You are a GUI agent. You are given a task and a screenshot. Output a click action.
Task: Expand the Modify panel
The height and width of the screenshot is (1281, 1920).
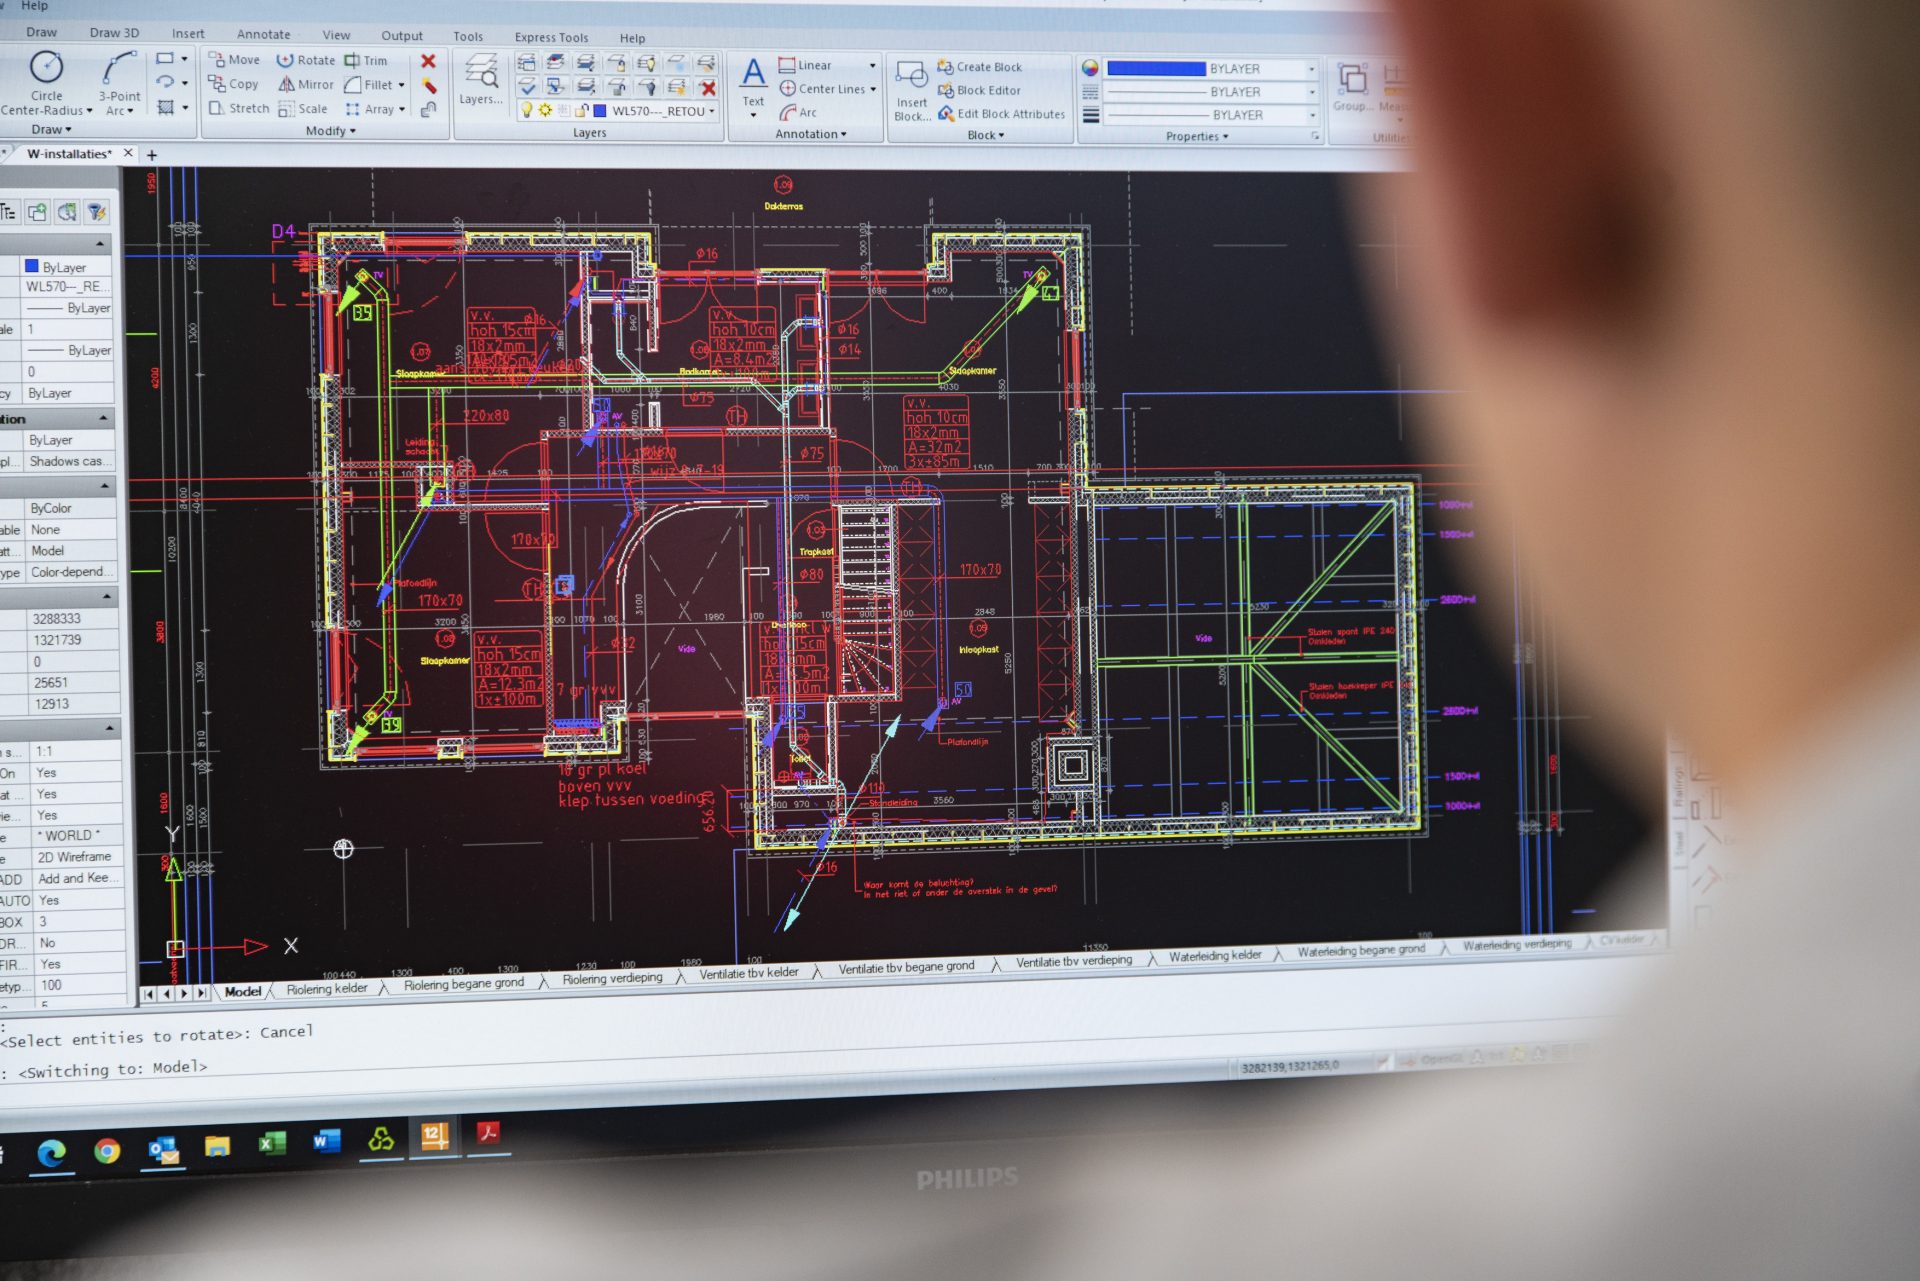tap(330, 131)
